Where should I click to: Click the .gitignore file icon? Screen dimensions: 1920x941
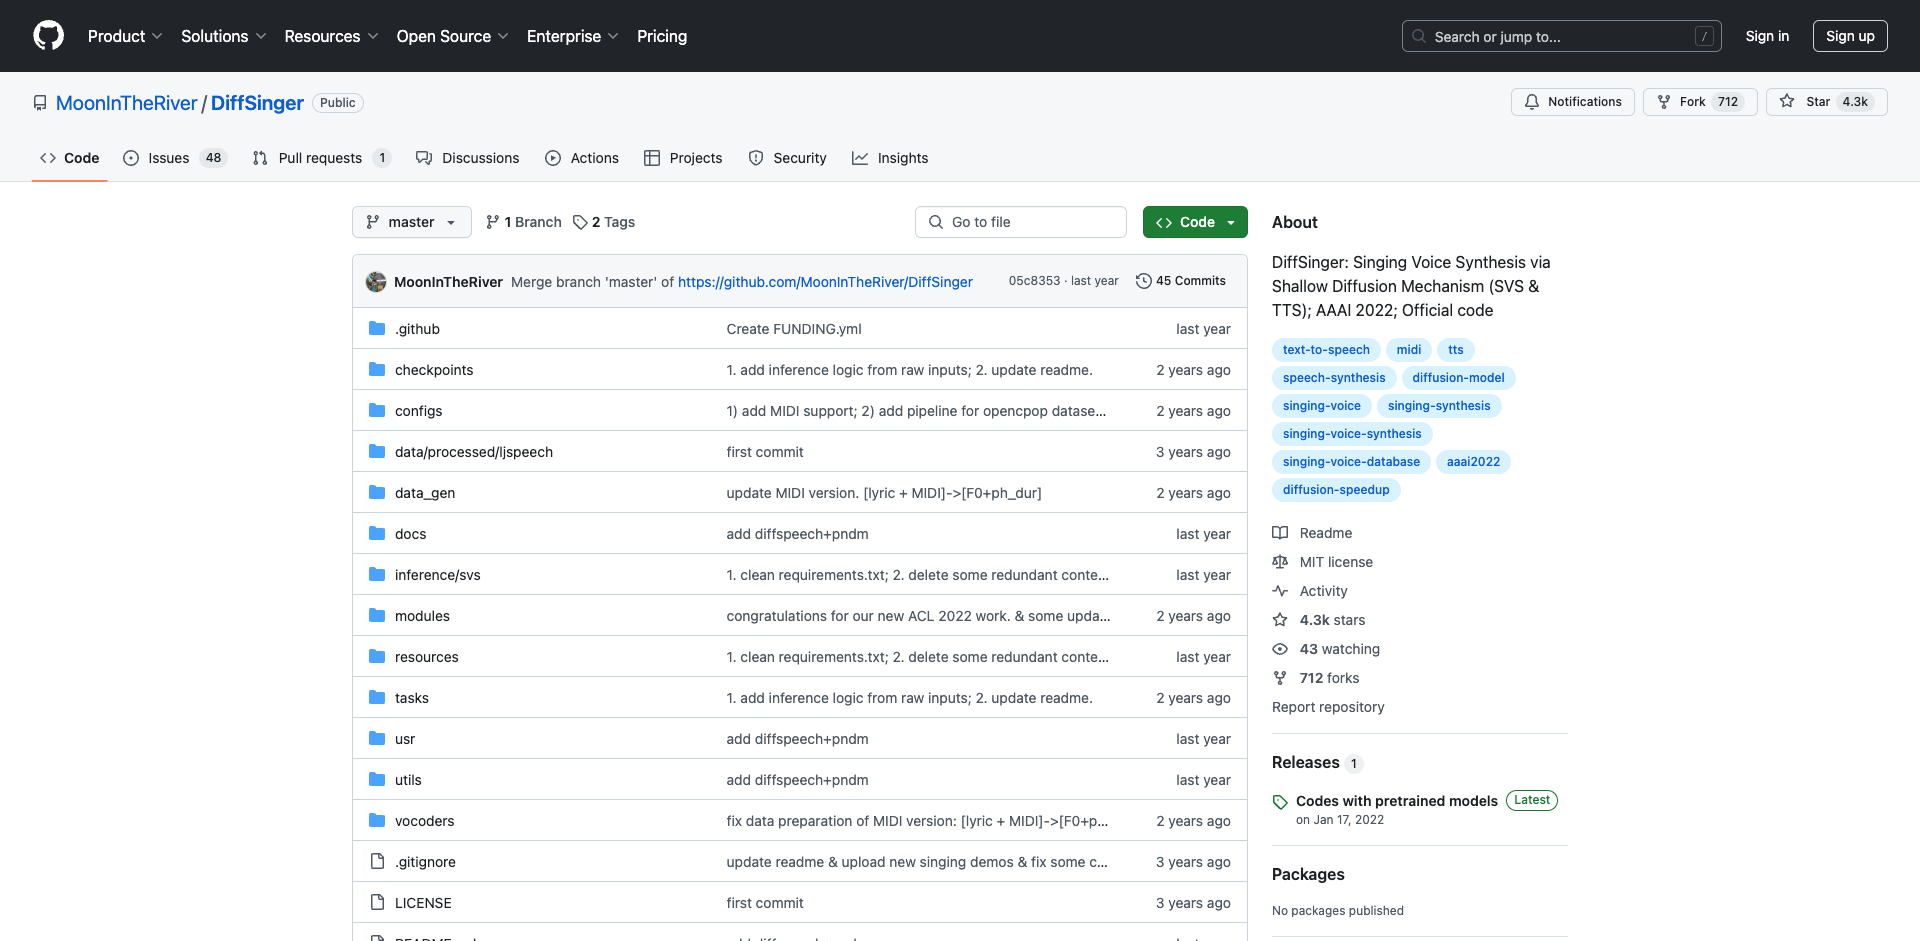click(377, 861)
